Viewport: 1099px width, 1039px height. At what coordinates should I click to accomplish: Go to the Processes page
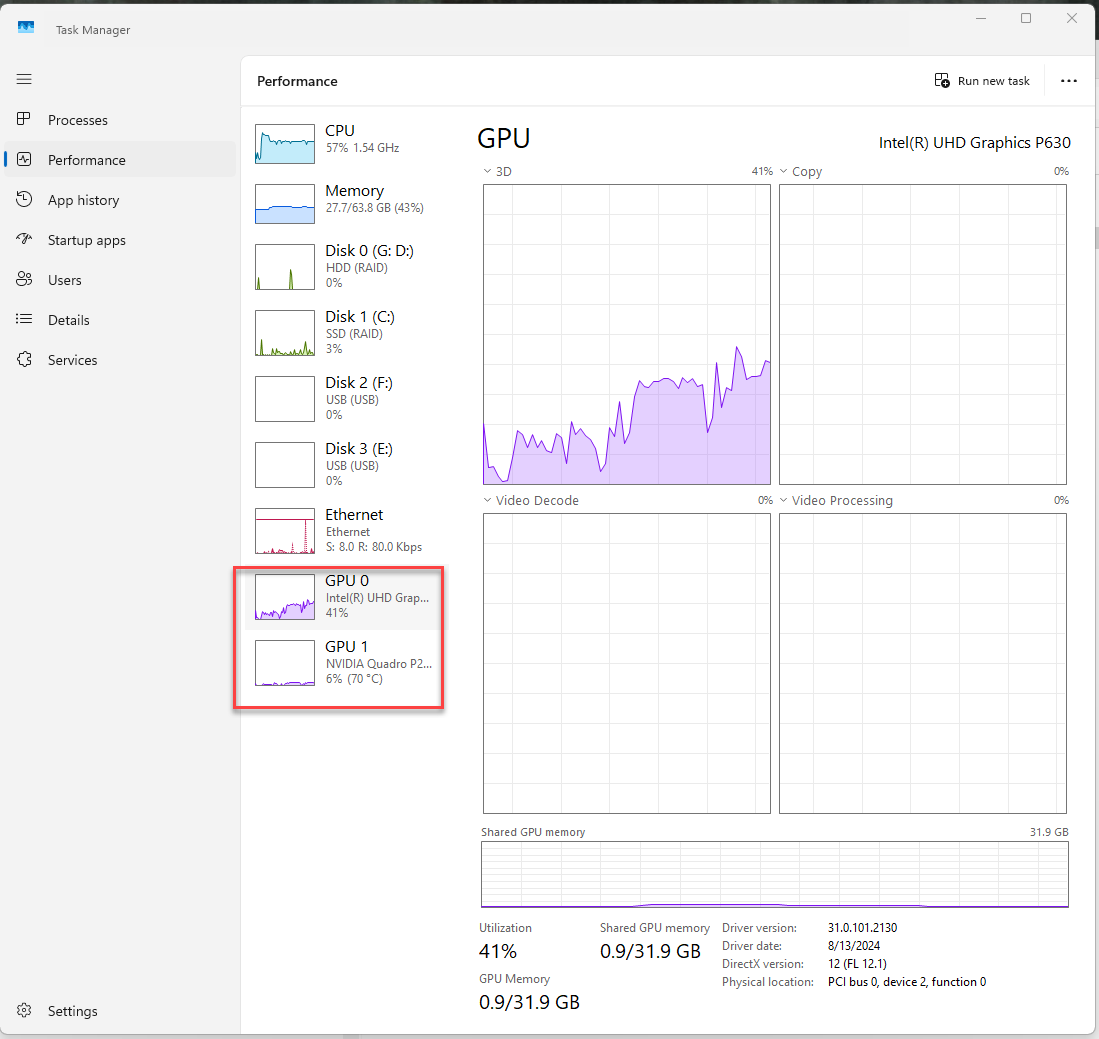[x=121, y=120]
